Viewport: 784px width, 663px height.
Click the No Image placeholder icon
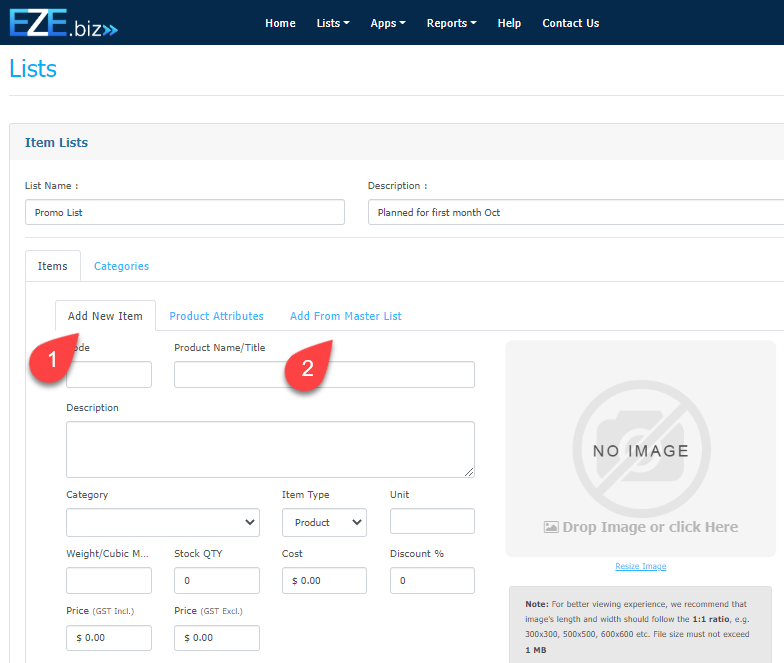tap(640, 449)
